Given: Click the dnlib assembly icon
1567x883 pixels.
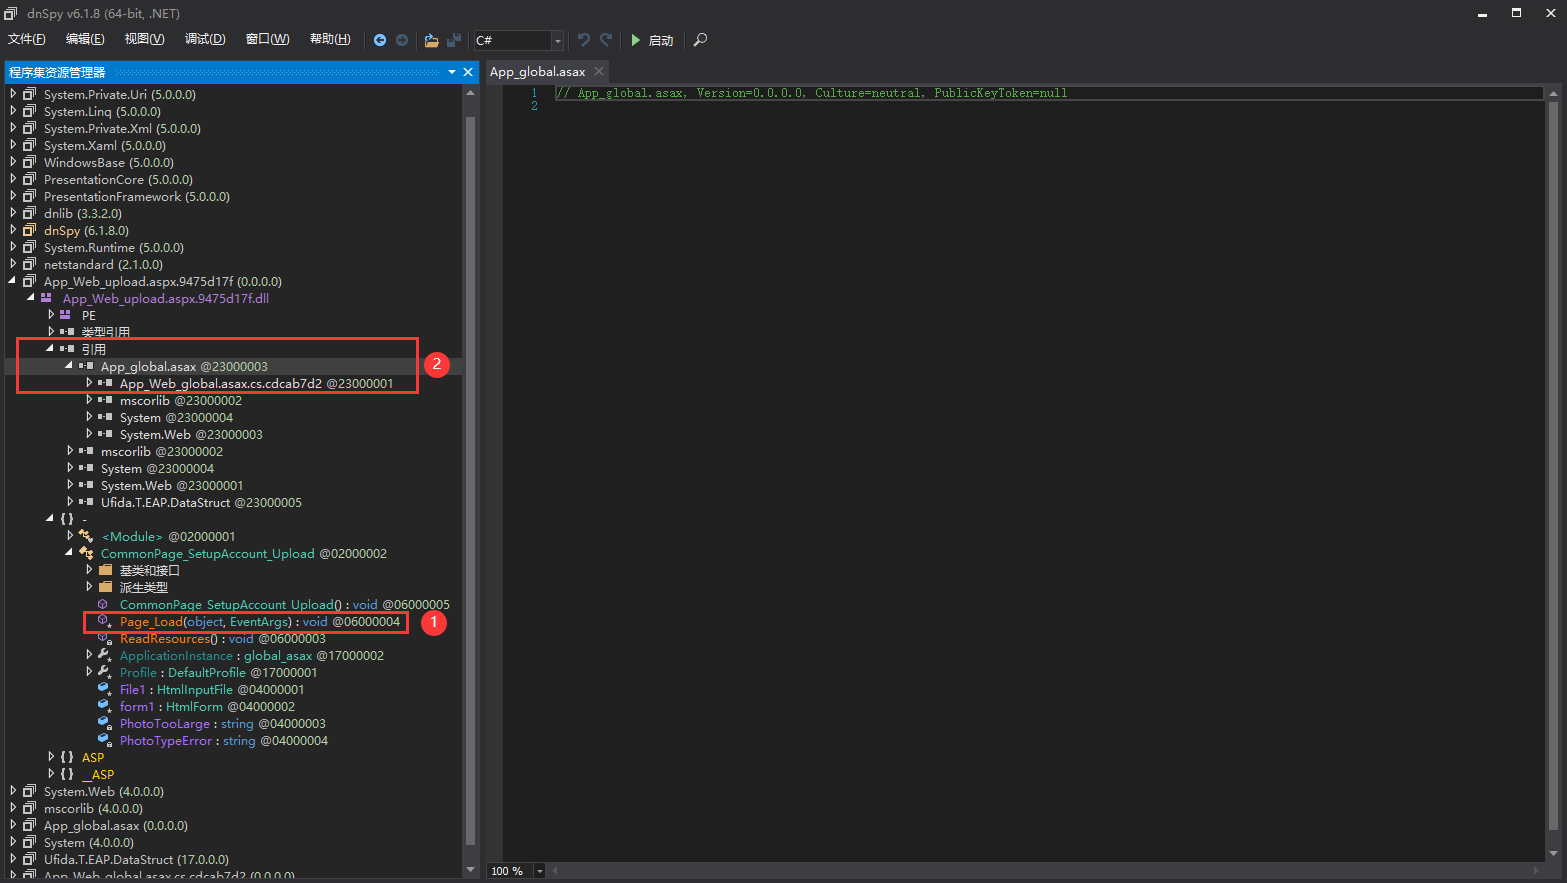Looking at the screenshot, I should point(29,213).
